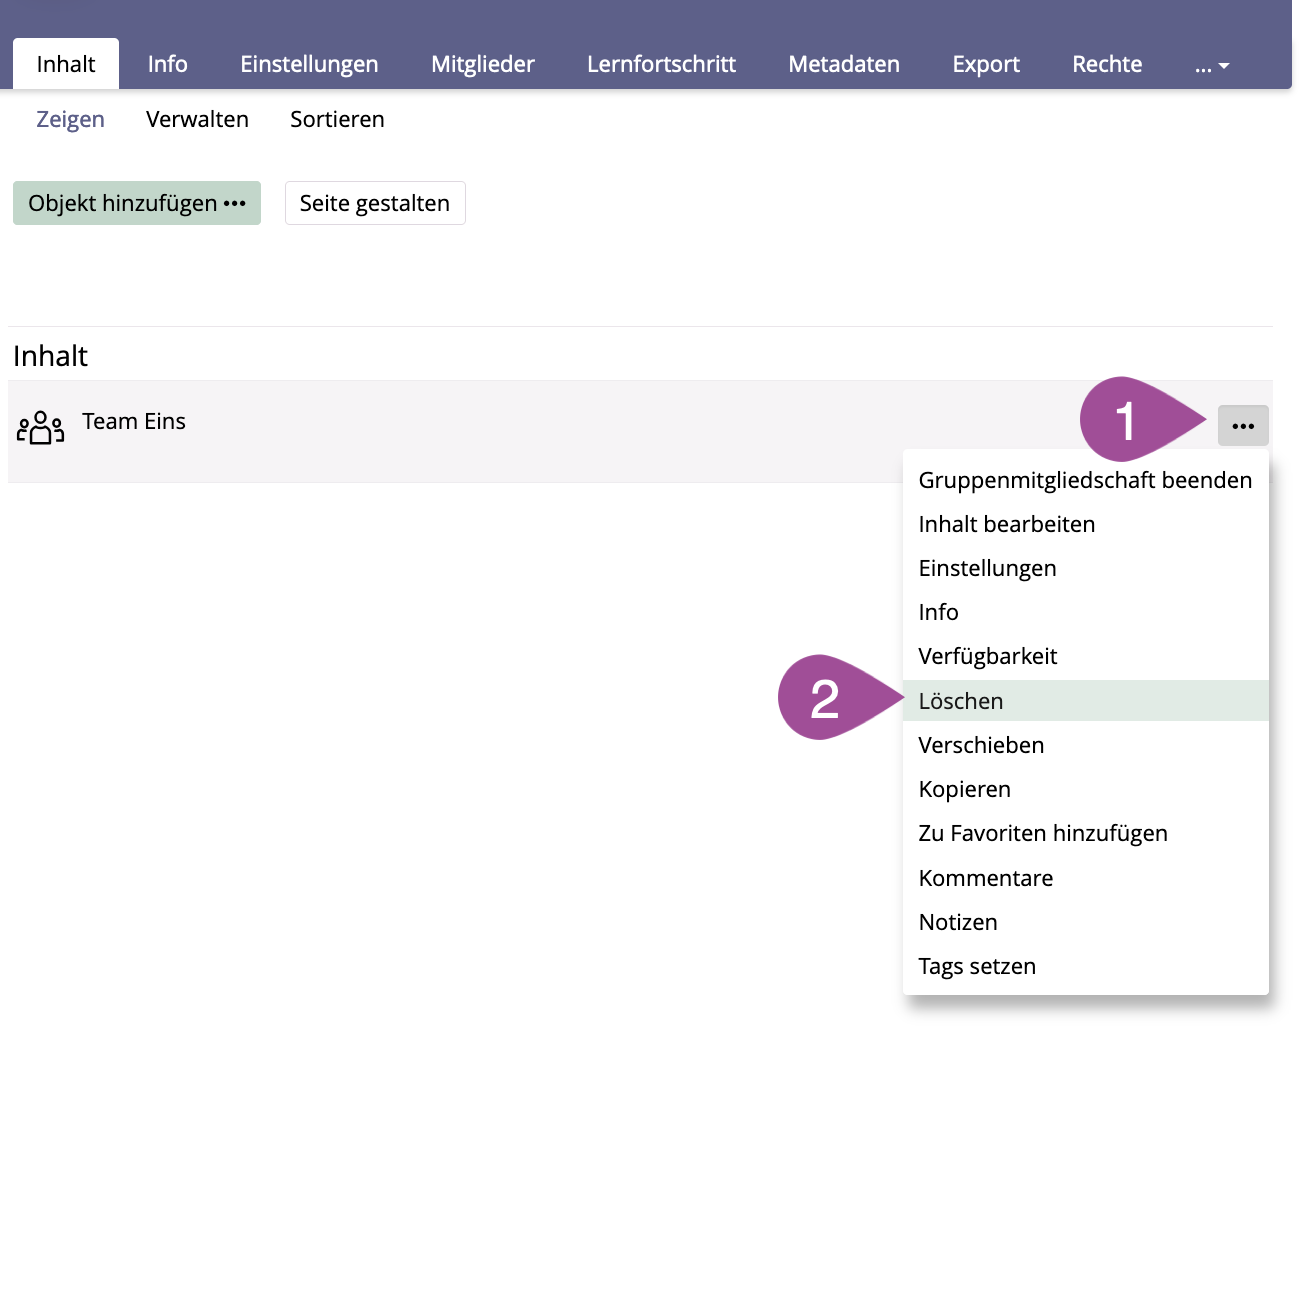Open the Export tab
The width and height of the screenshot is (1300, 1300).
coord(985,64)
